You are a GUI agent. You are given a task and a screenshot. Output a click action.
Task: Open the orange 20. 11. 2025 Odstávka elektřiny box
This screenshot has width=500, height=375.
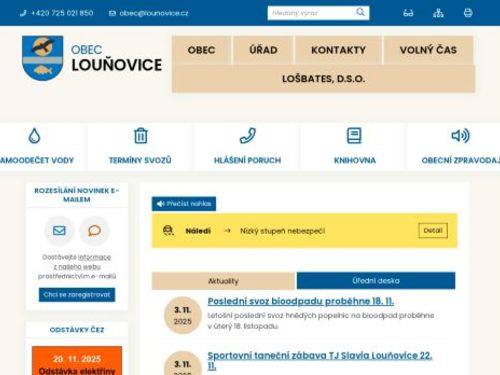coord(77,361)
